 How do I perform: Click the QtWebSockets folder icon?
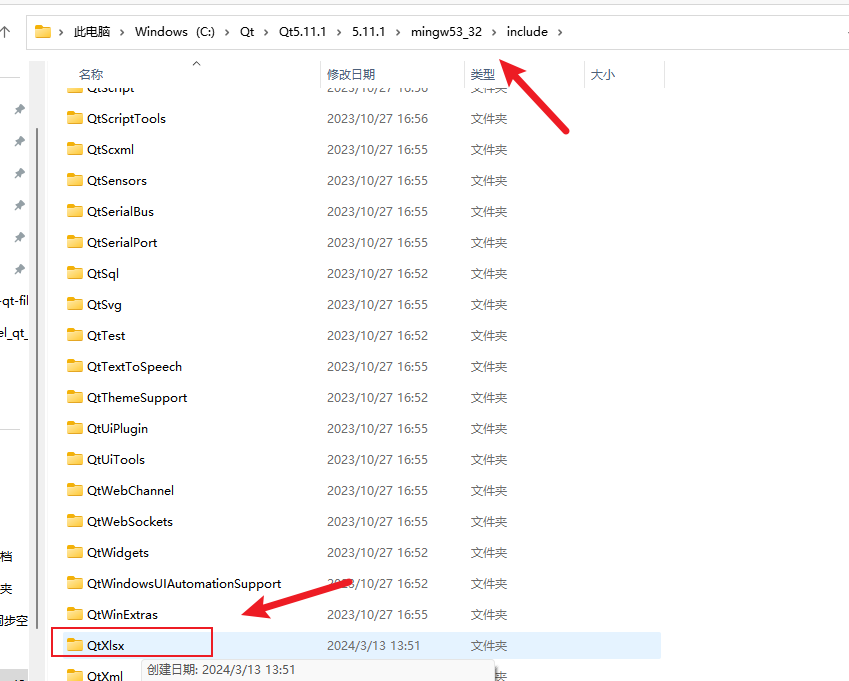coord(75,521)
